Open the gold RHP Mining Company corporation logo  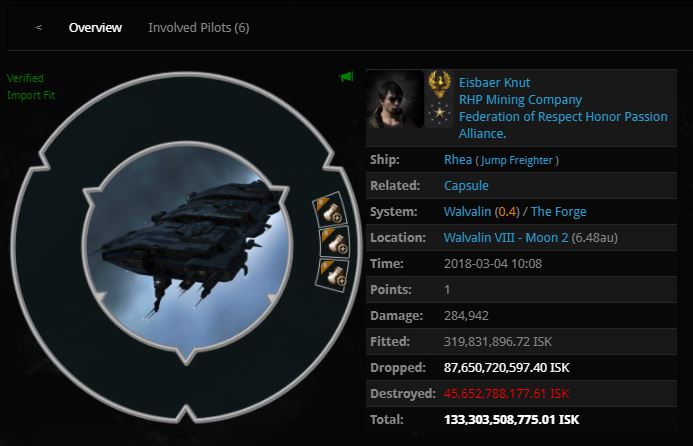439,84
